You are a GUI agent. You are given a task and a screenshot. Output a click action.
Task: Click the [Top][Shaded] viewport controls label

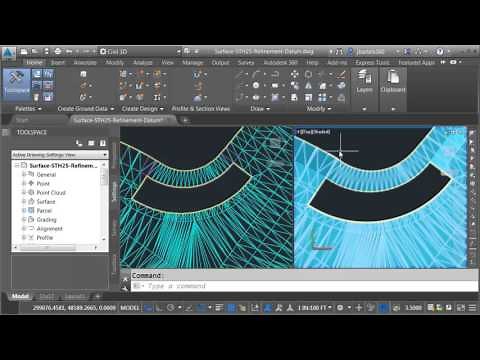point(313,132)
